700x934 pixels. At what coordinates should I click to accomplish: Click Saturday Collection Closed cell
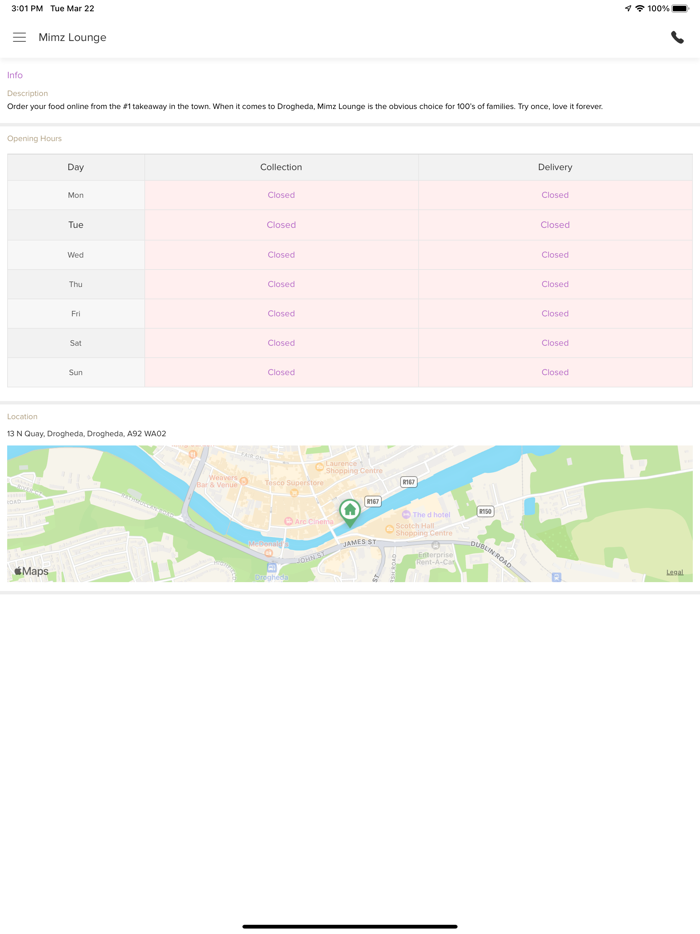click(x=281, y=343)
